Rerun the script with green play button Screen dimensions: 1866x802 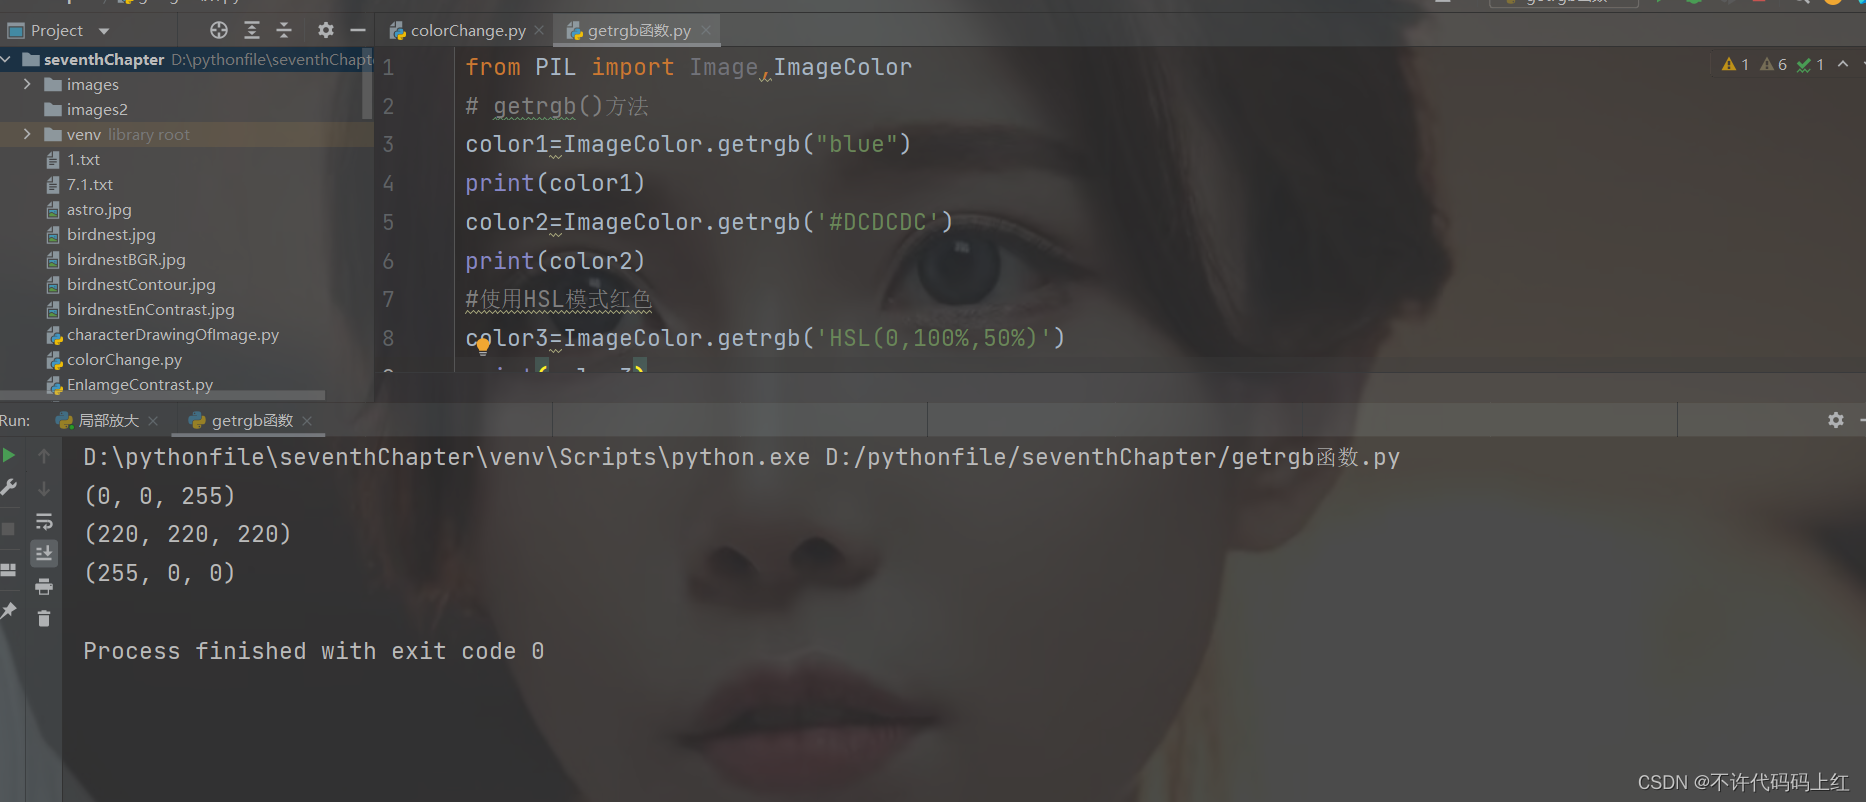pyautogui.click(x=9, y=455)
